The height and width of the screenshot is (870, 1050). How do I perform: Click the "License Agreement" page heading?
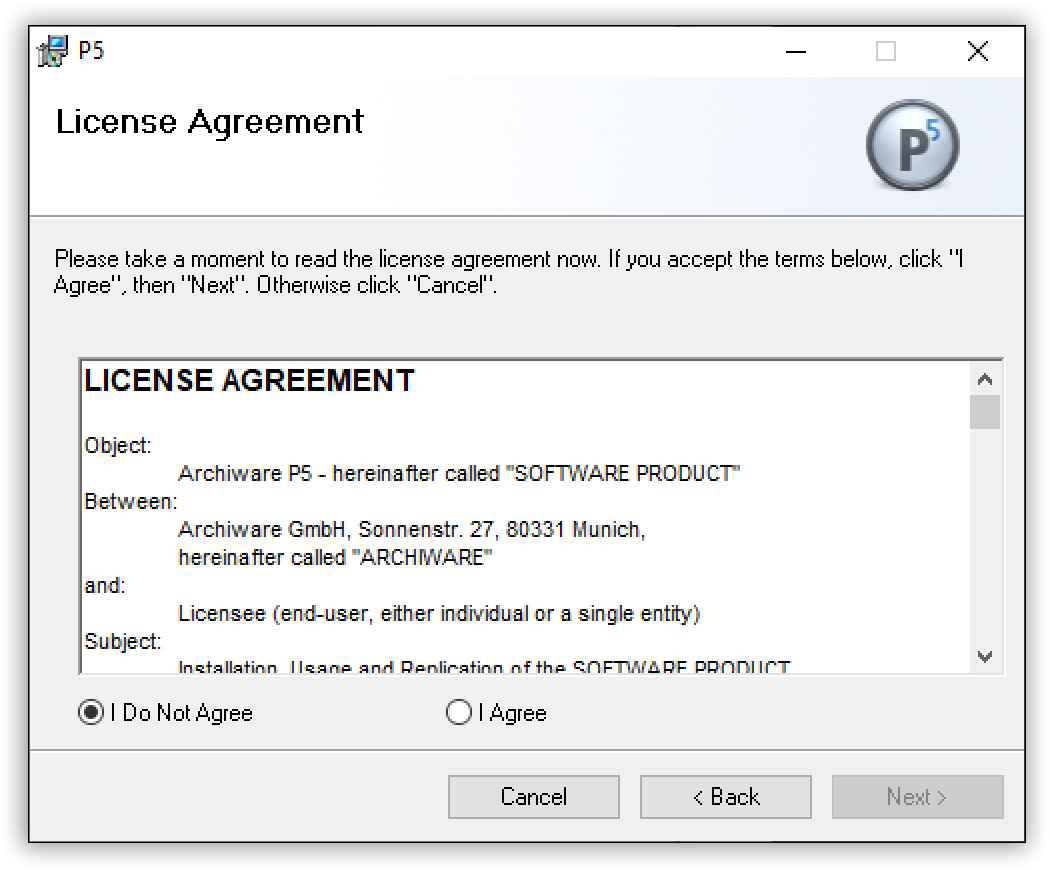click(x=210, y=122)
